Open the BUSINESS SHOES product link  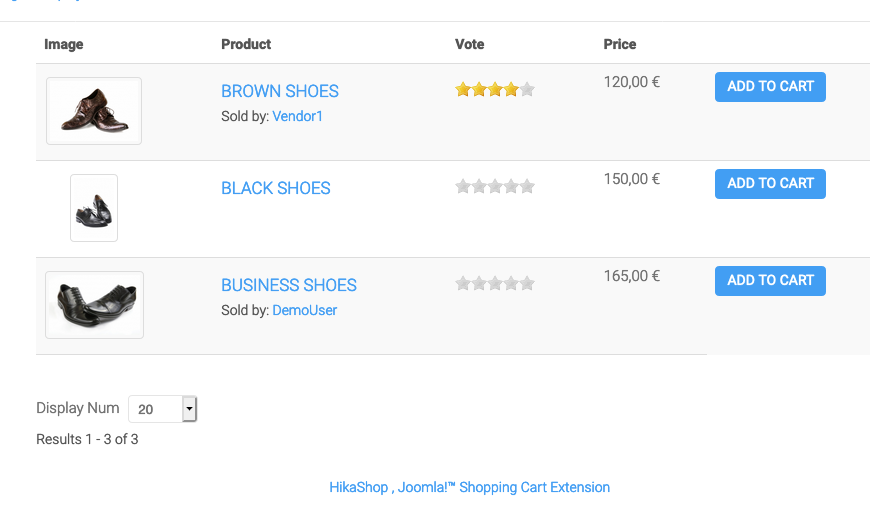[x=289, y=285]
